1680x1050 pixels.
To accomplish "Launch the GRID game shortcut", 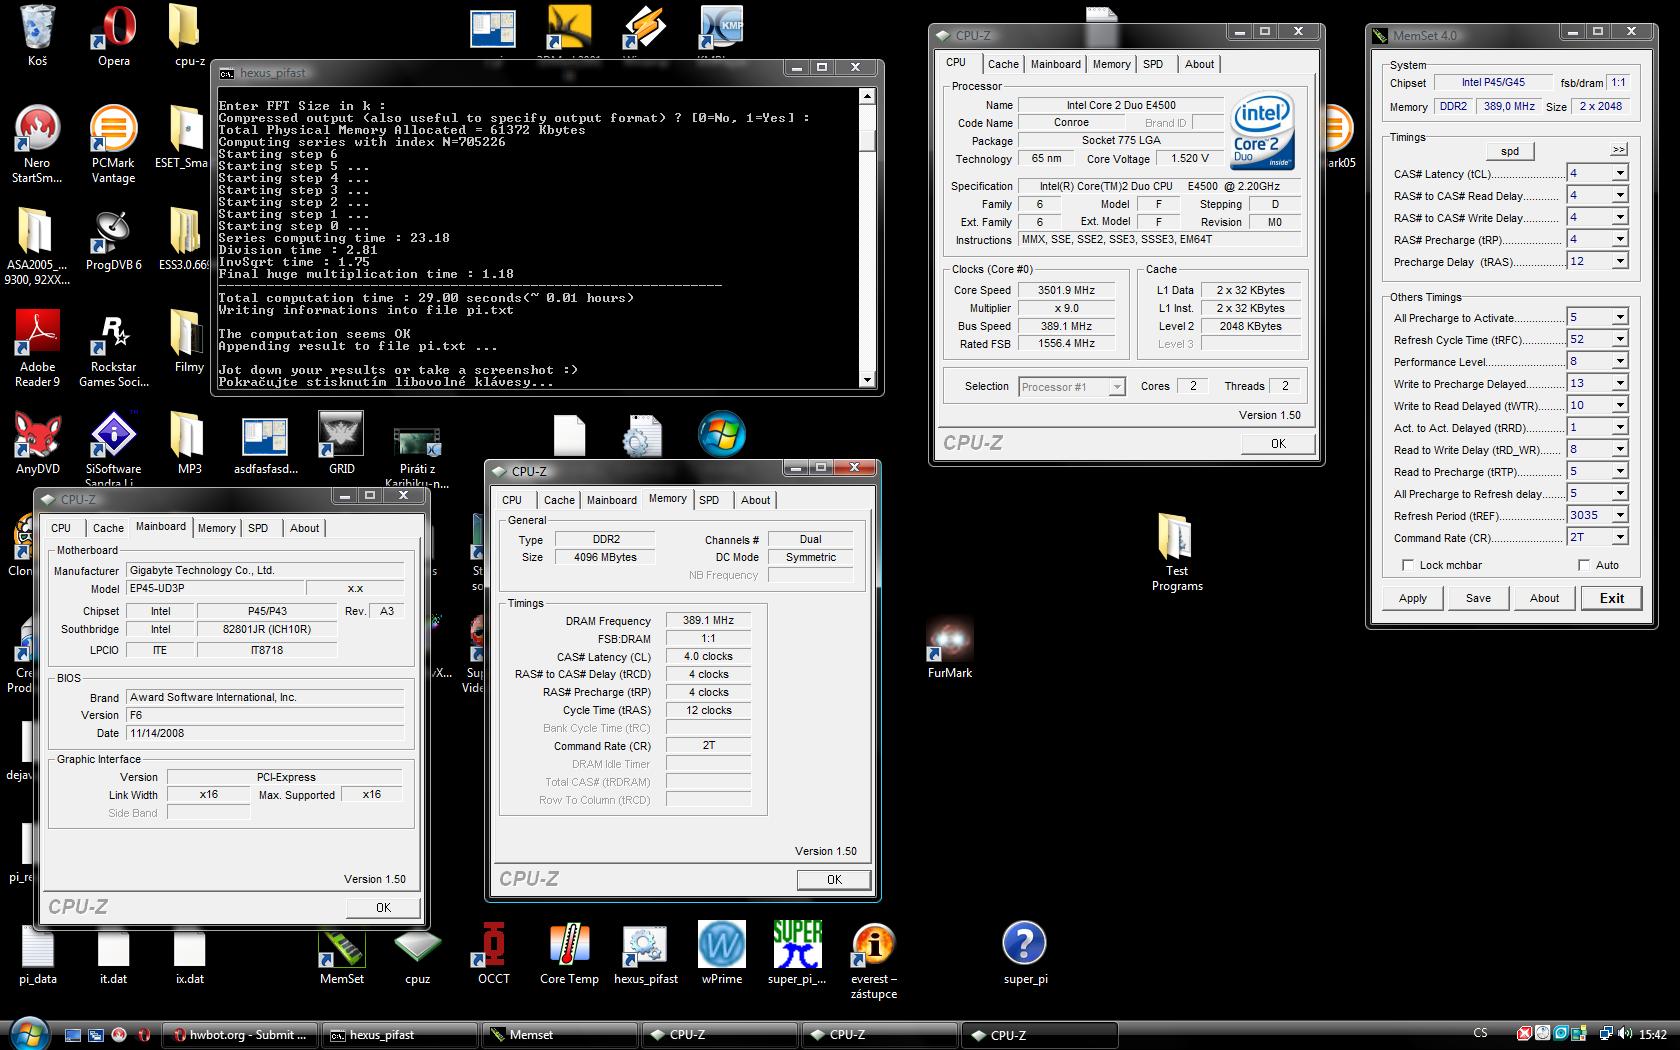I will [341, 444].
